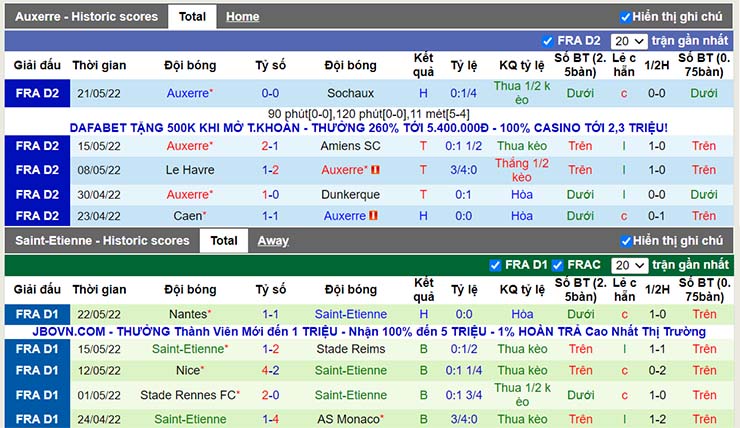This screenshot has height=428, width=740.
Task: Click 1-0 score of Auxerre vs Dunkerque
Action: (270, 194)
